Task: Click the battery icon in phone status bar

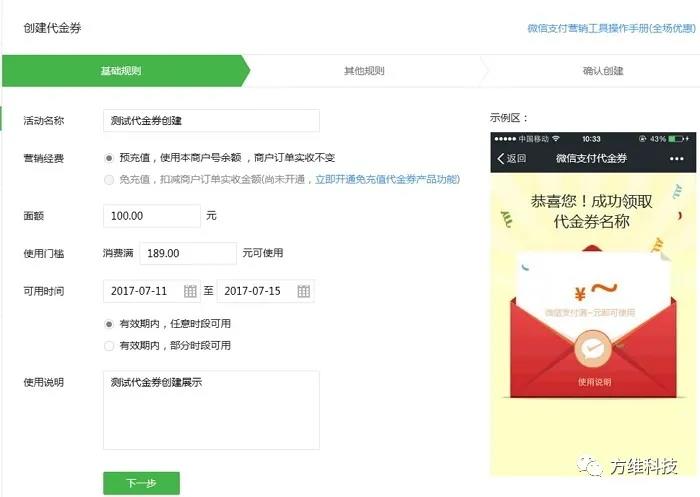Action: 676,139
